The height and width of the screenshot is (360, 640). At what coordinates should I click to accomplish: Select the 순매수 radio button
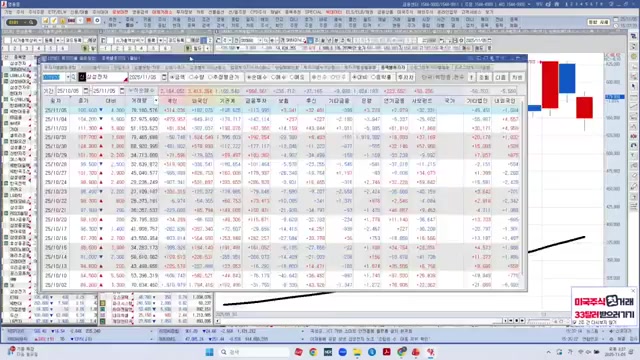pyautogui.click(x=257, y=77)
